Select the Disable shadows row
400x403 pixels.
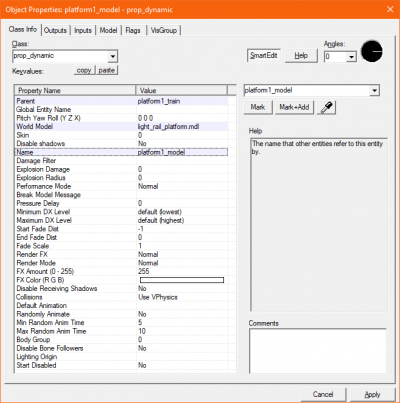click(x=122, y=144)
